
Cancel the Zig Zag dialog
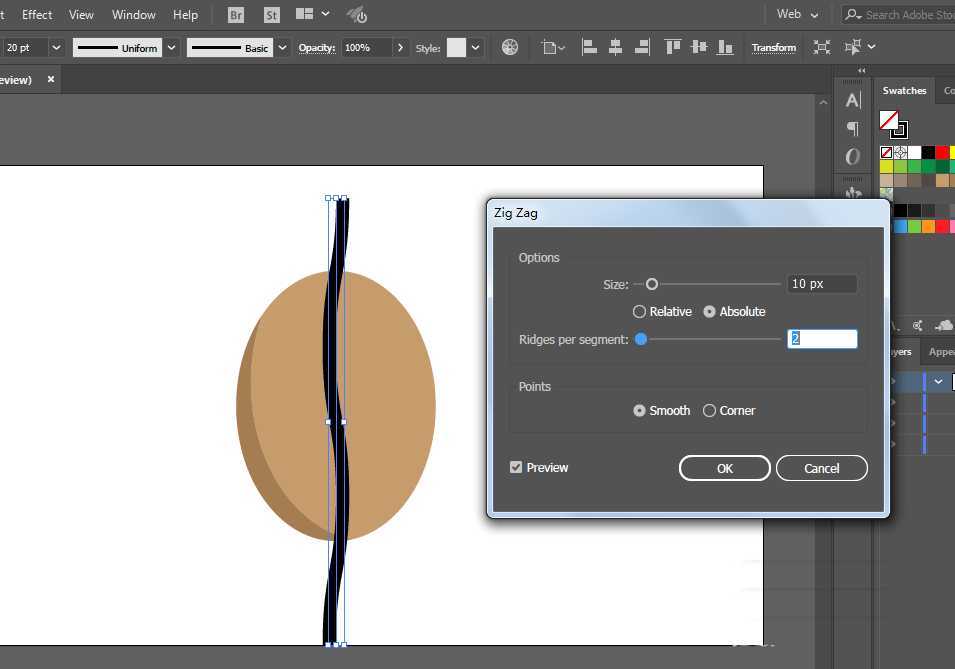(x=821, y=468)
